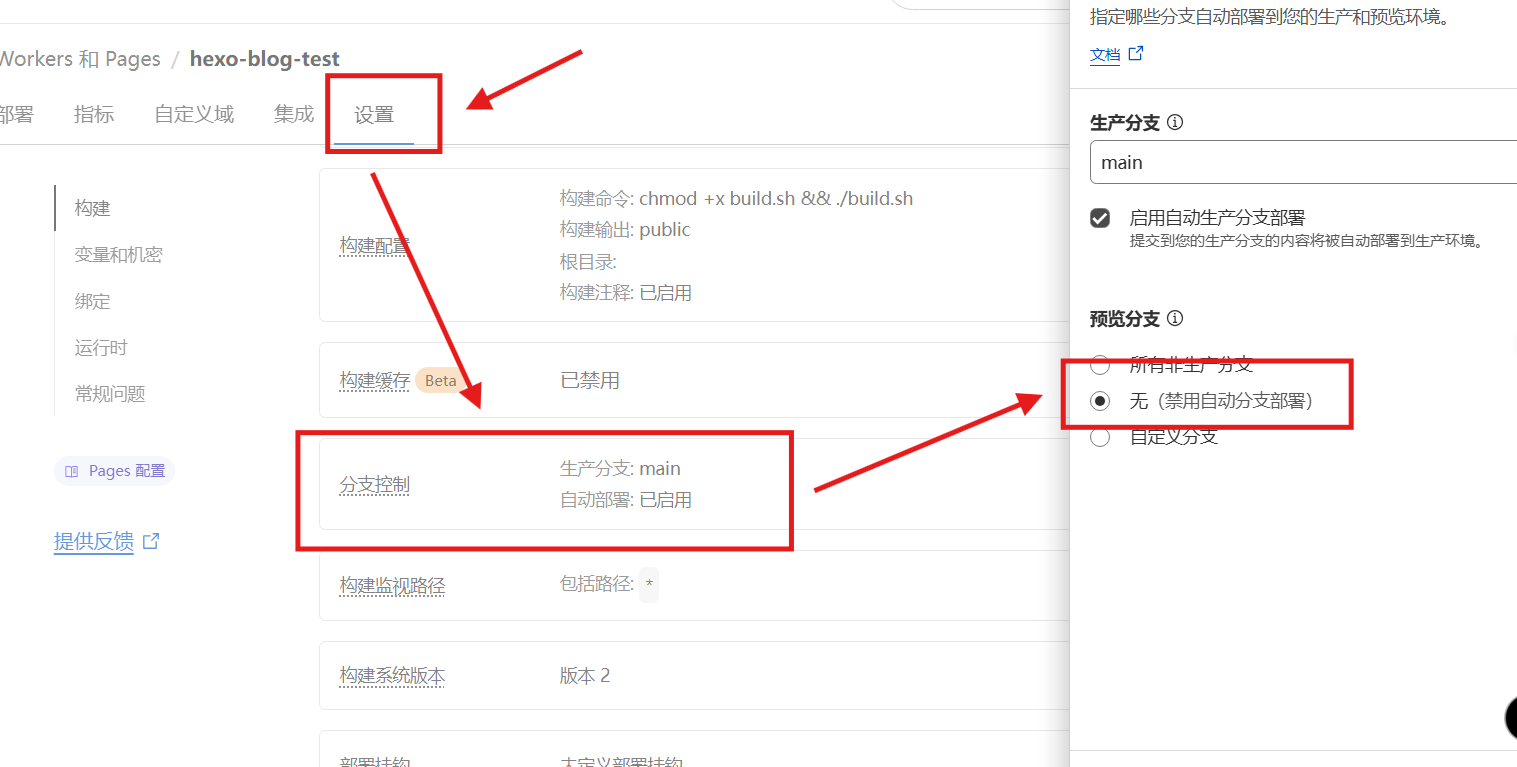Viewport: 1517px width, 767px height.
Task: Click the book icon in Pages 配置 badge
Action: click(71, 471)
